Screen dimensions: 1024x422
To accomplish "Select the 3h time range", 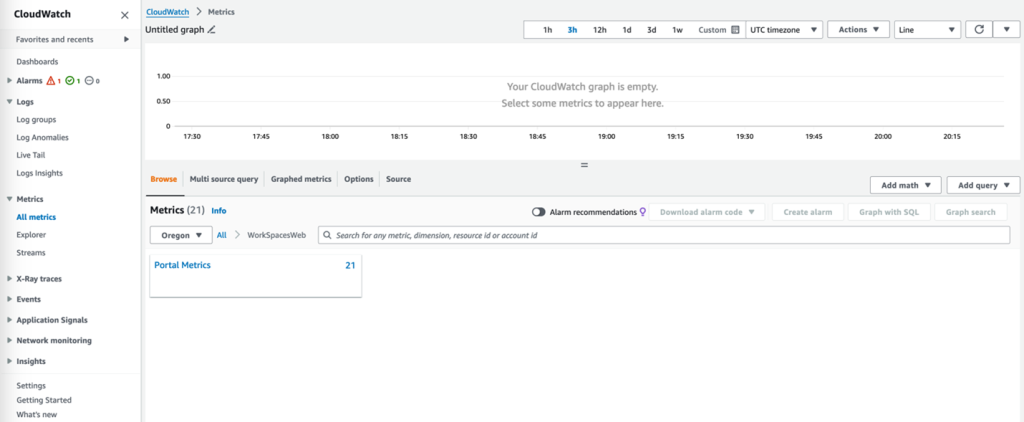I will click(573, 30).
